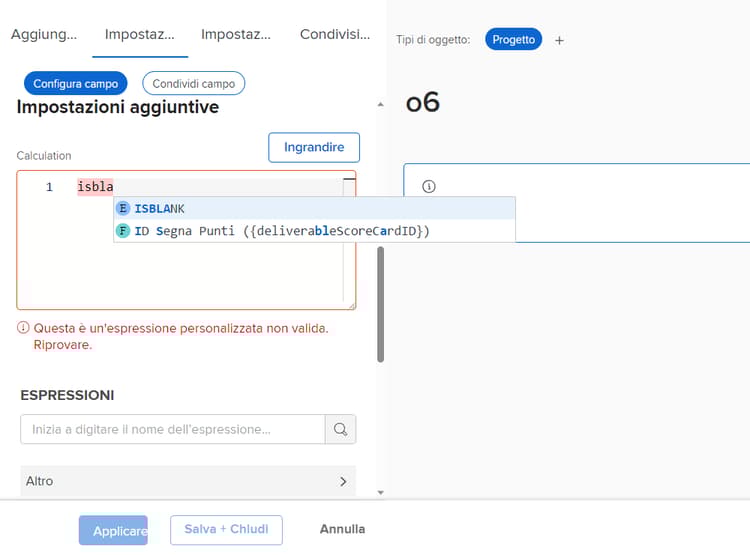Click the E icon beside ISBLANK
Viewport: 750px width, 555px height.
(123, 208)
